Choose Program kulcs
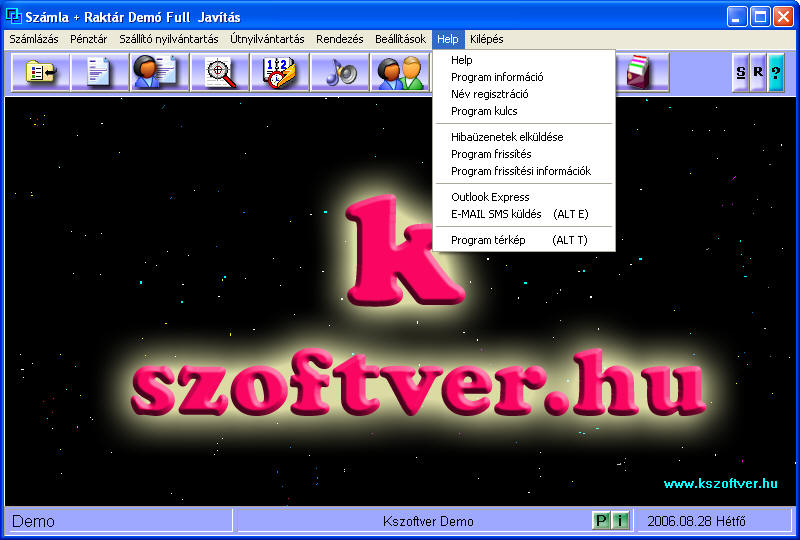Image resolution: width=800 pixels, height=540 pixels. click(523, 111)
